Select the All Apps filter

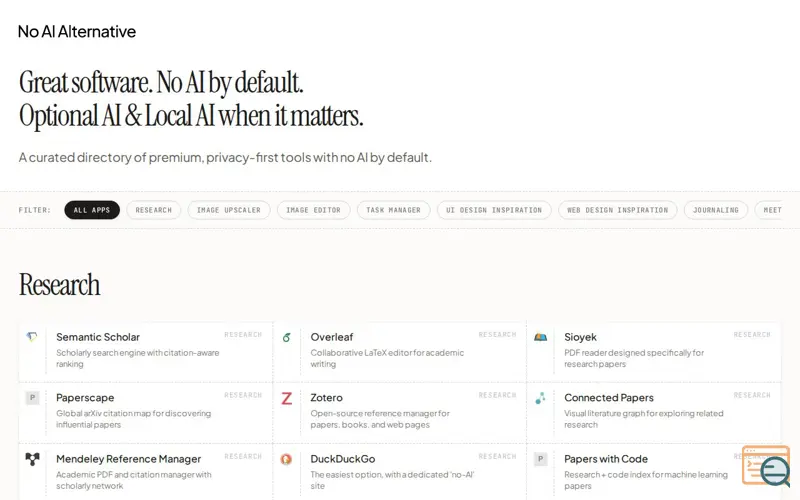(x=92, y=210)
